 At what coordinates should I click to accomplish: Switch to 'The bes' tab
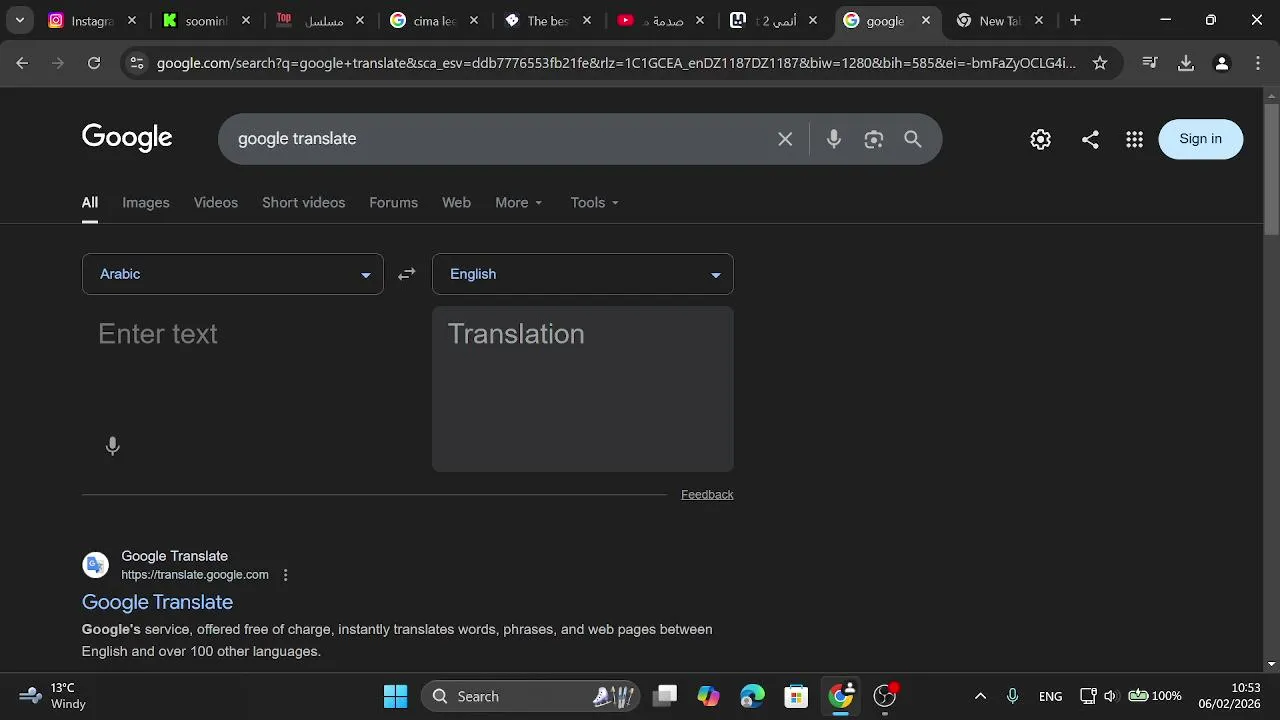tap(549, 20)
